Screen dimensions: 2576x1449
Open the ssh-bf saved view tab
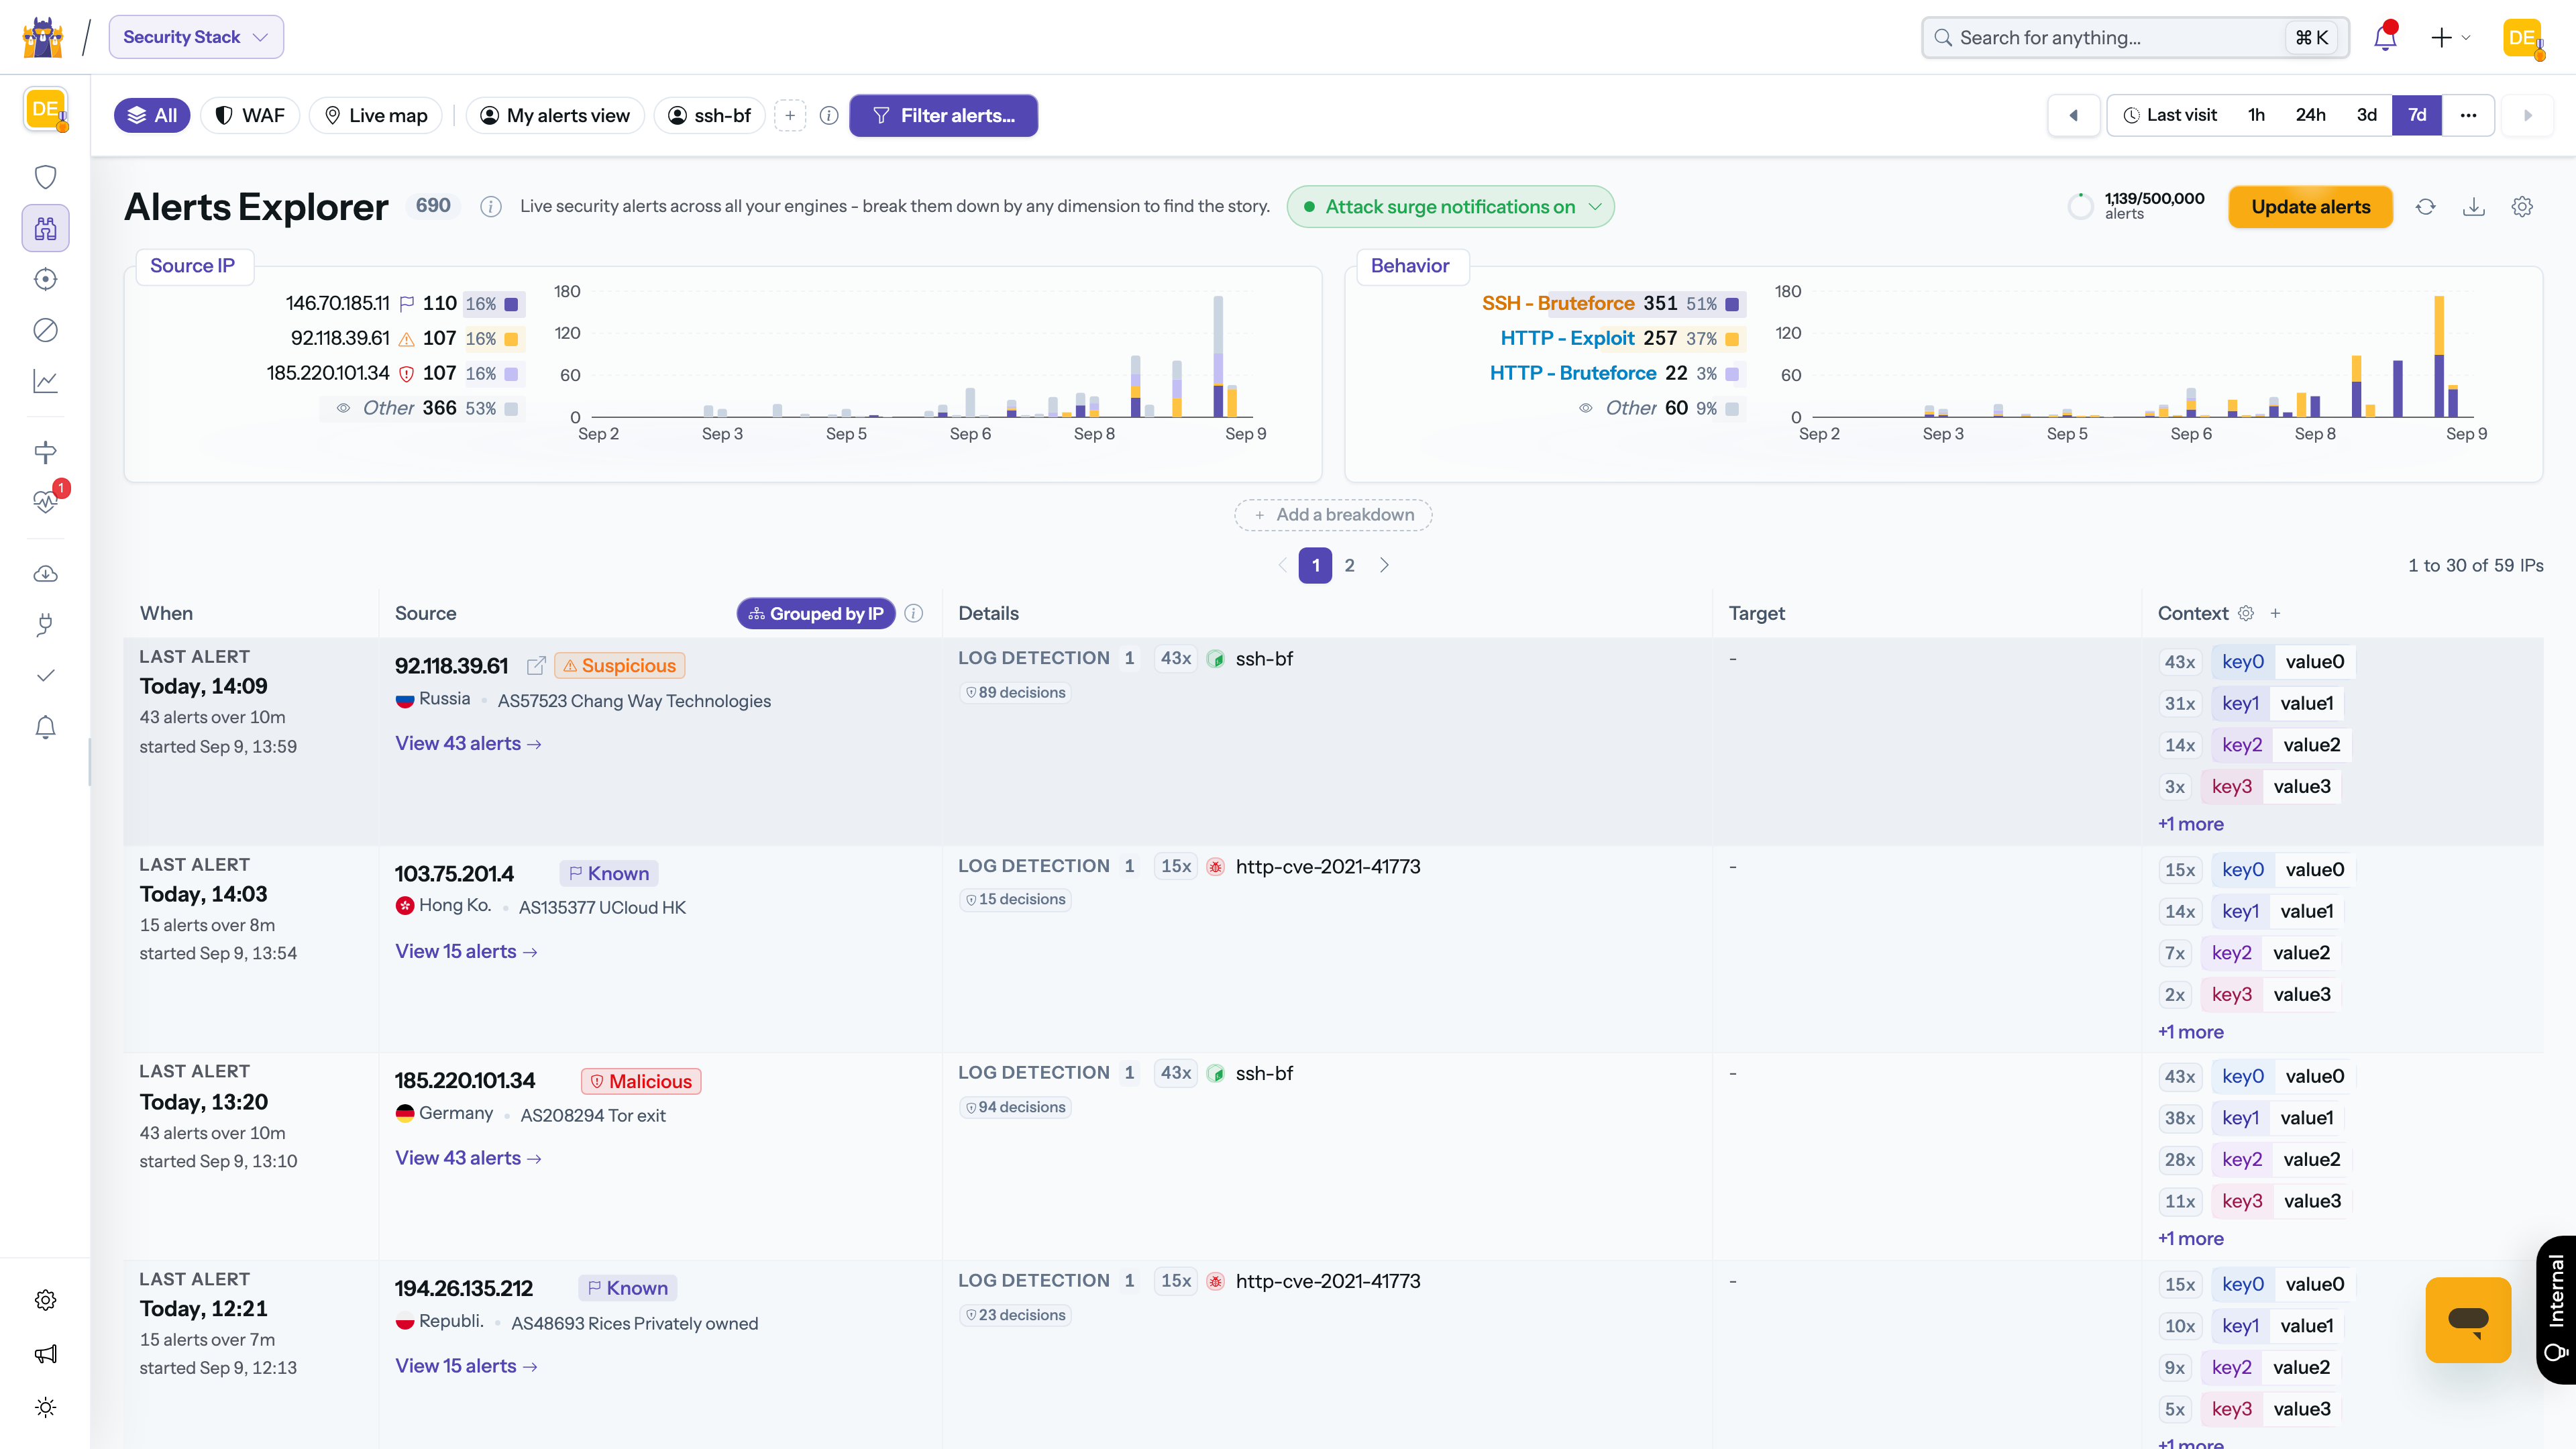709,115
